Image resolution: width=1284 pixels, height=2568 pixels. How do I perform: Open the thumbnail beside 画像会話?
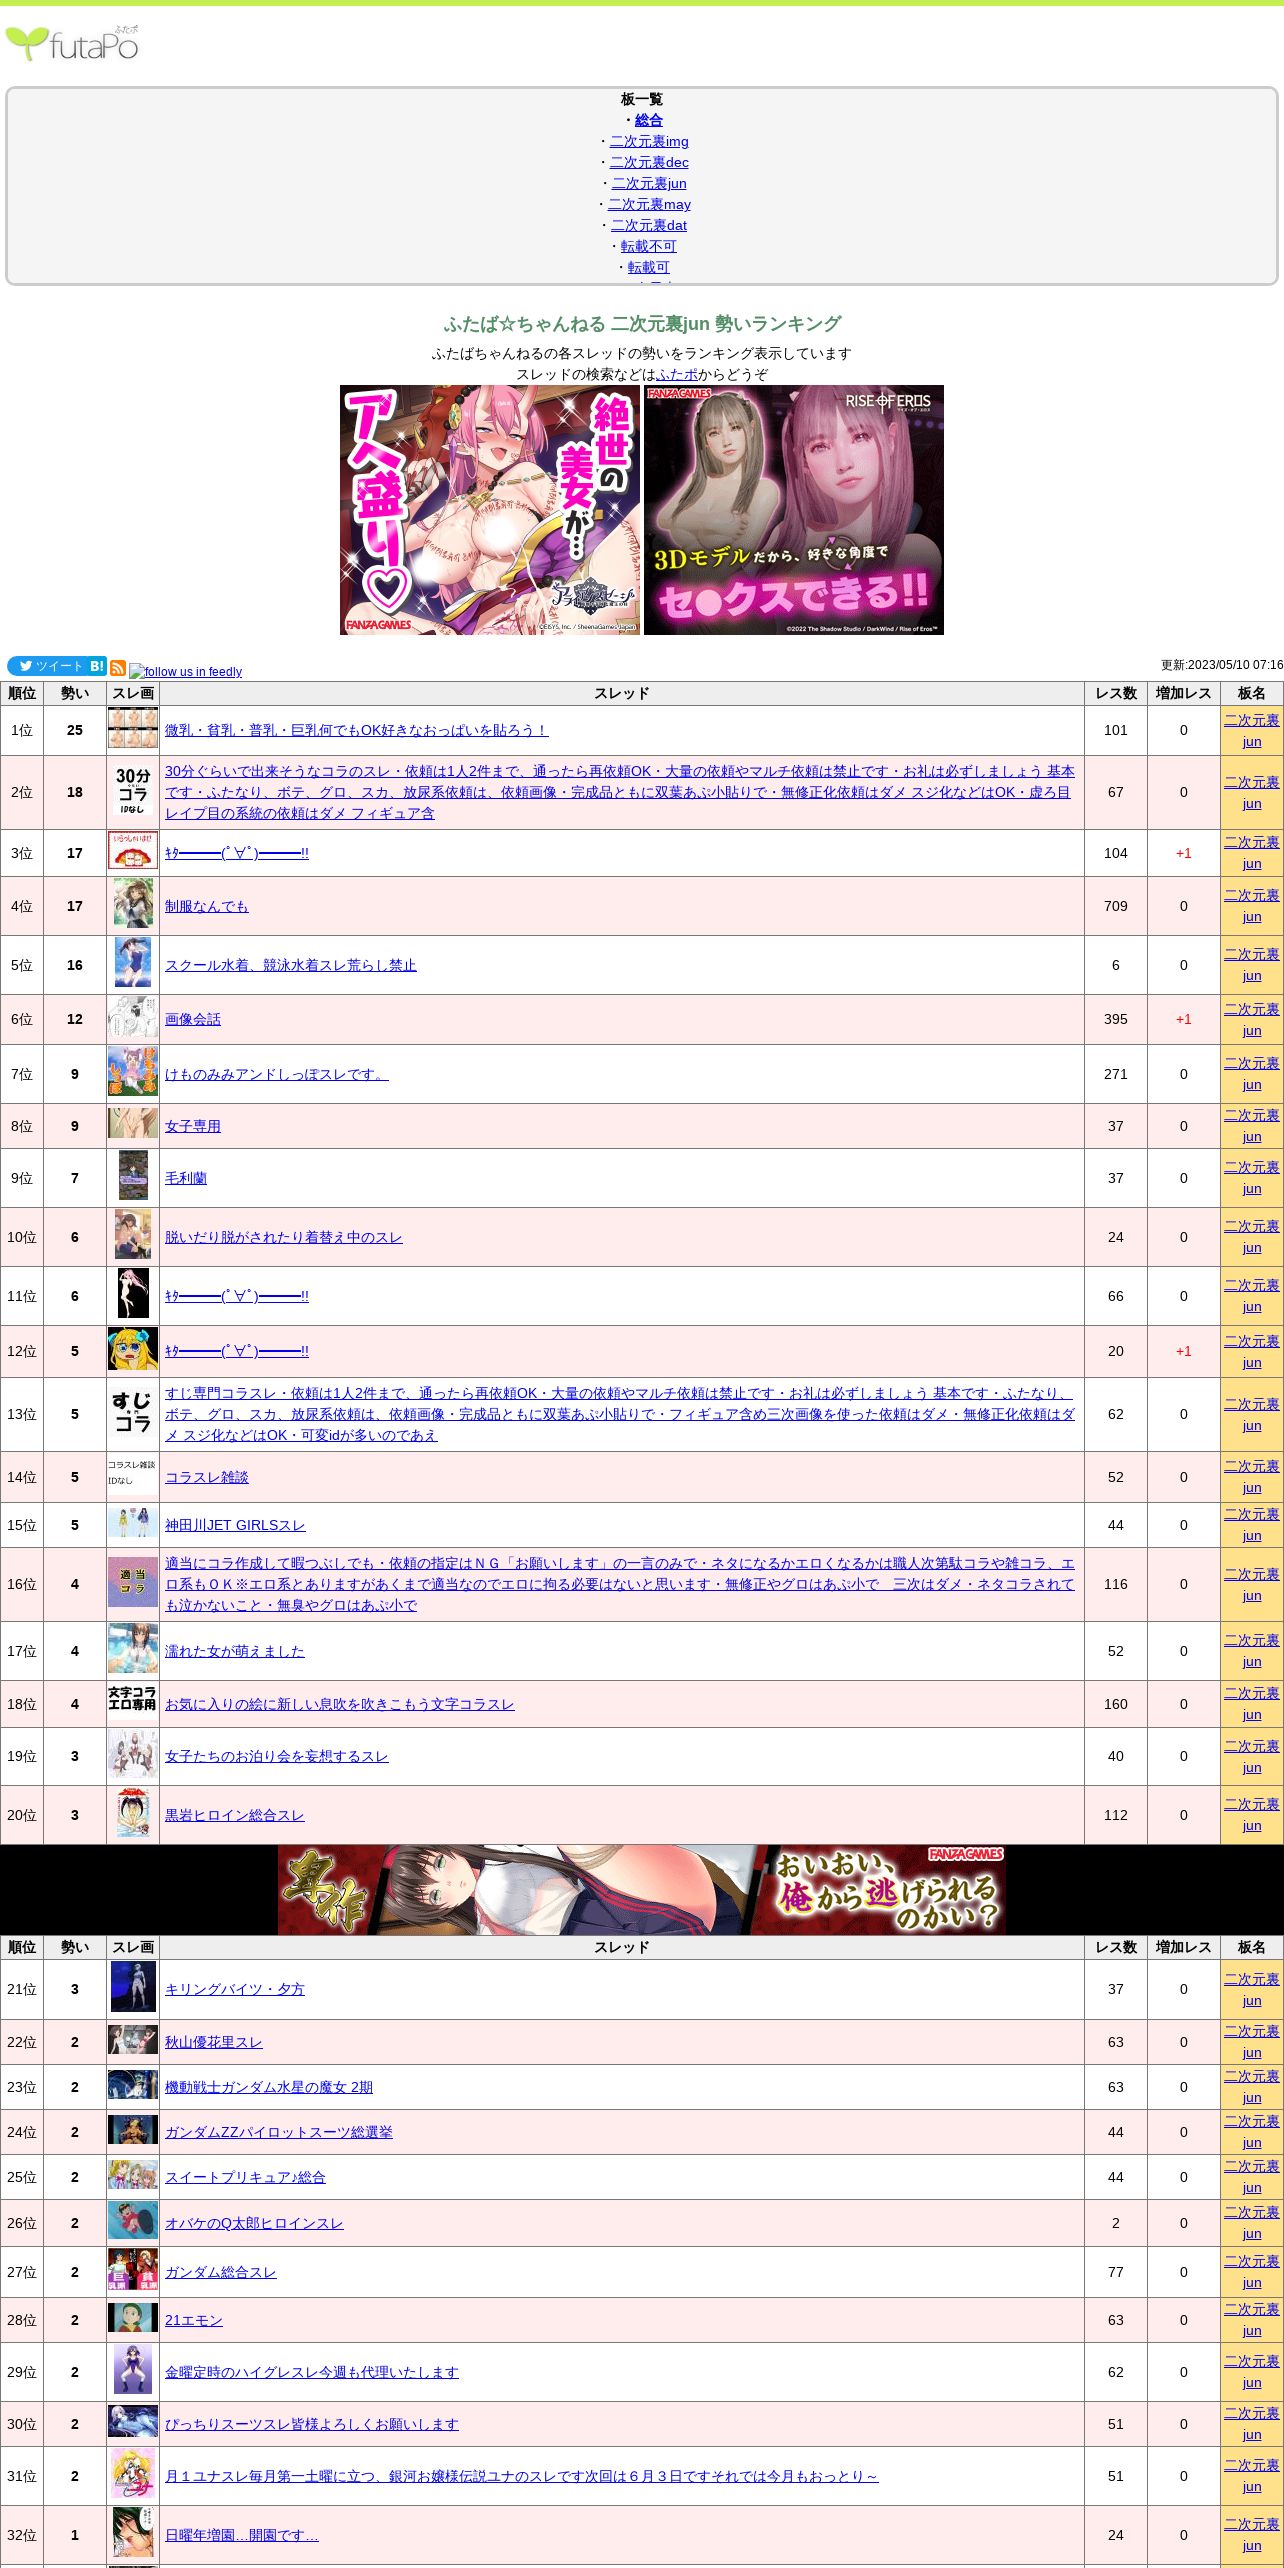[x=133, y=1018]
